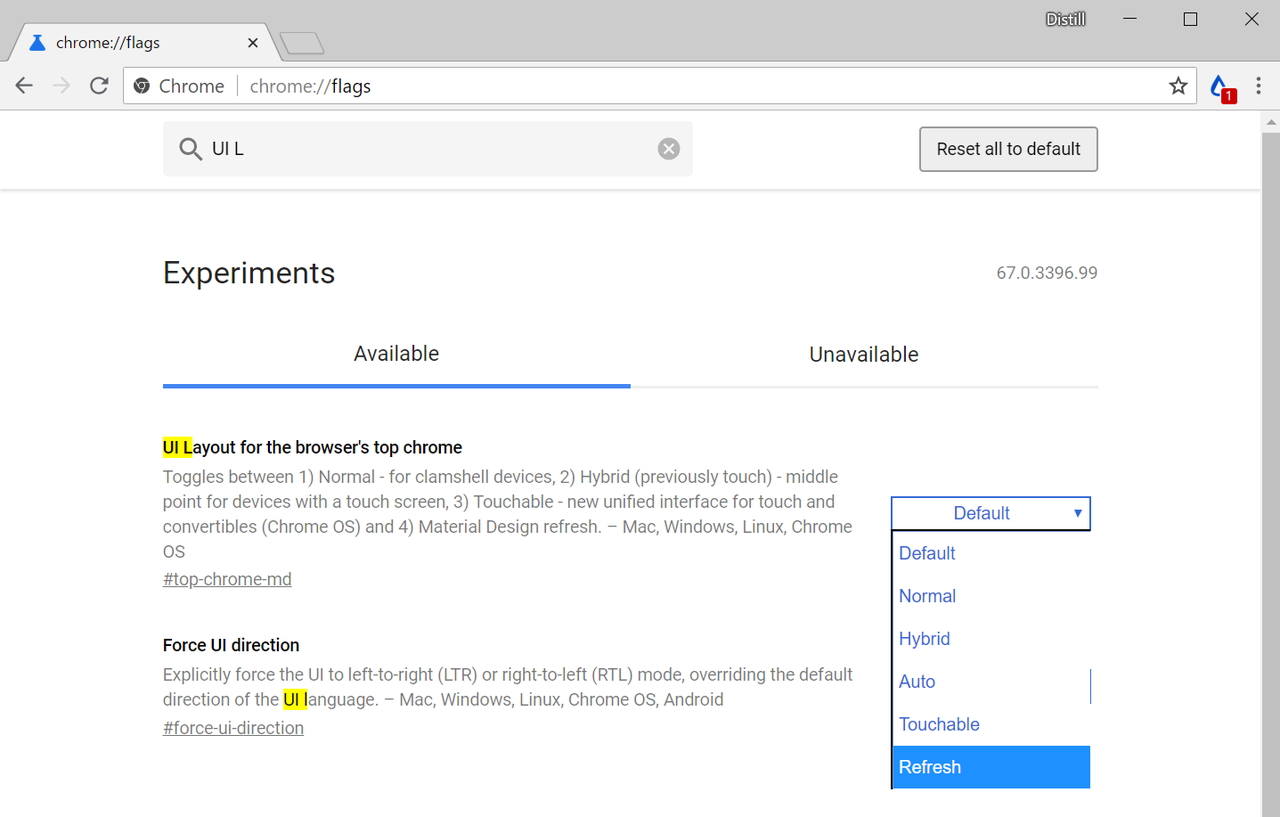Open the #top-chrome-md link
The height and width of the screenshot is (817, 1280).
click(227, 578)
